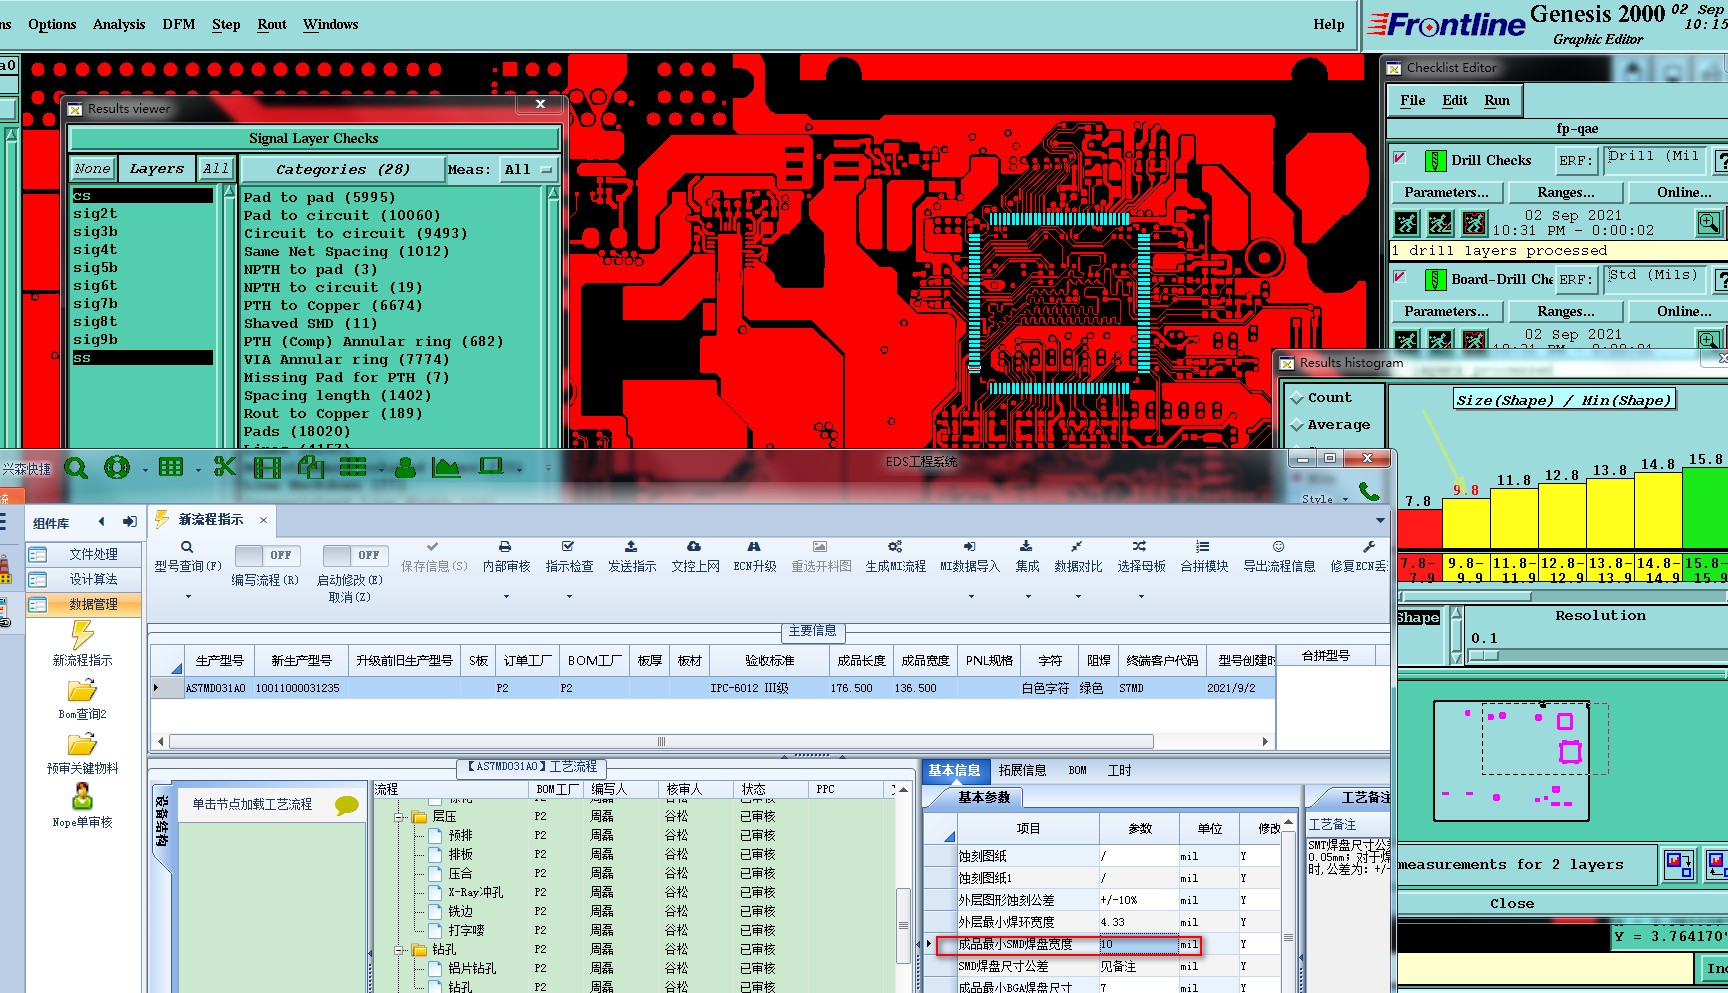Open the Analysis menu
The width and height of the screenshot is (1728, 993).
click(118, 24)
